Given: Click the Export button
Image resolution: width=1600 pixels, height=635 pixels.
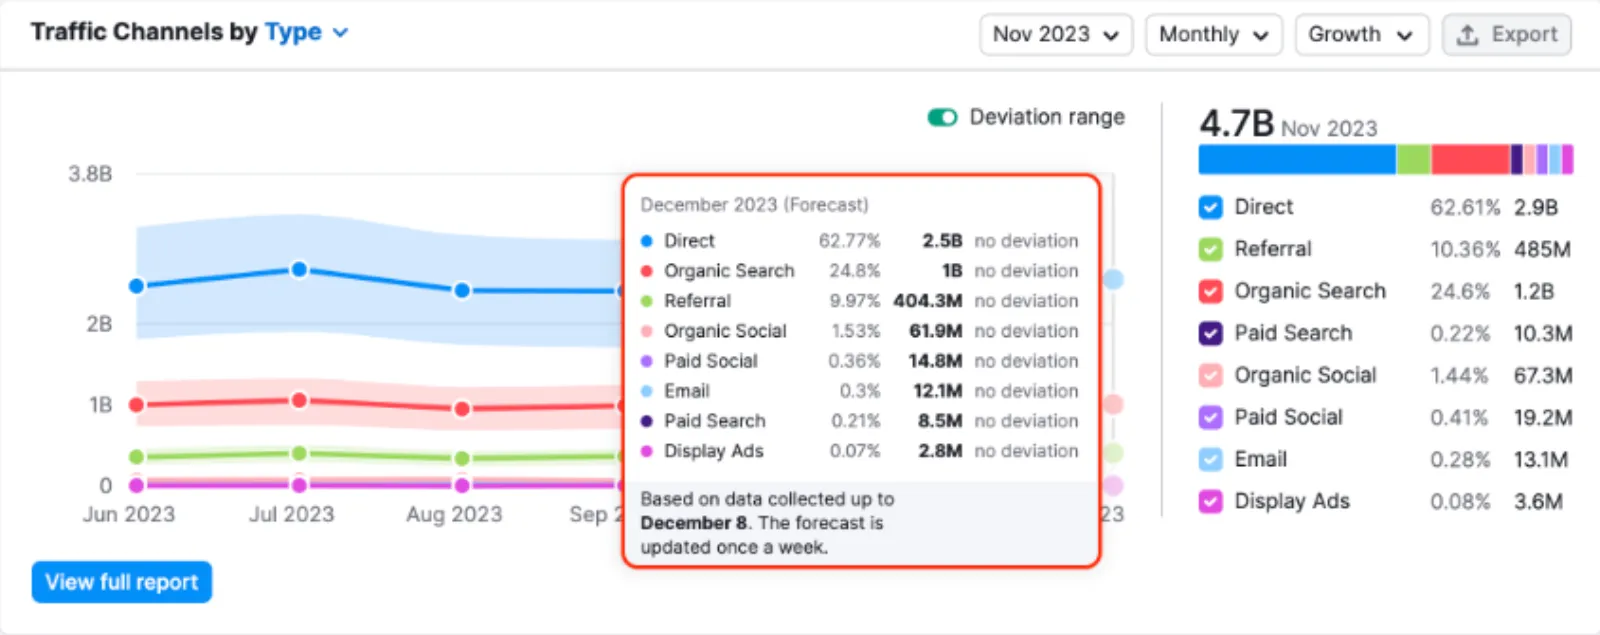Looking at the screenshot, I should [1507, 34].
